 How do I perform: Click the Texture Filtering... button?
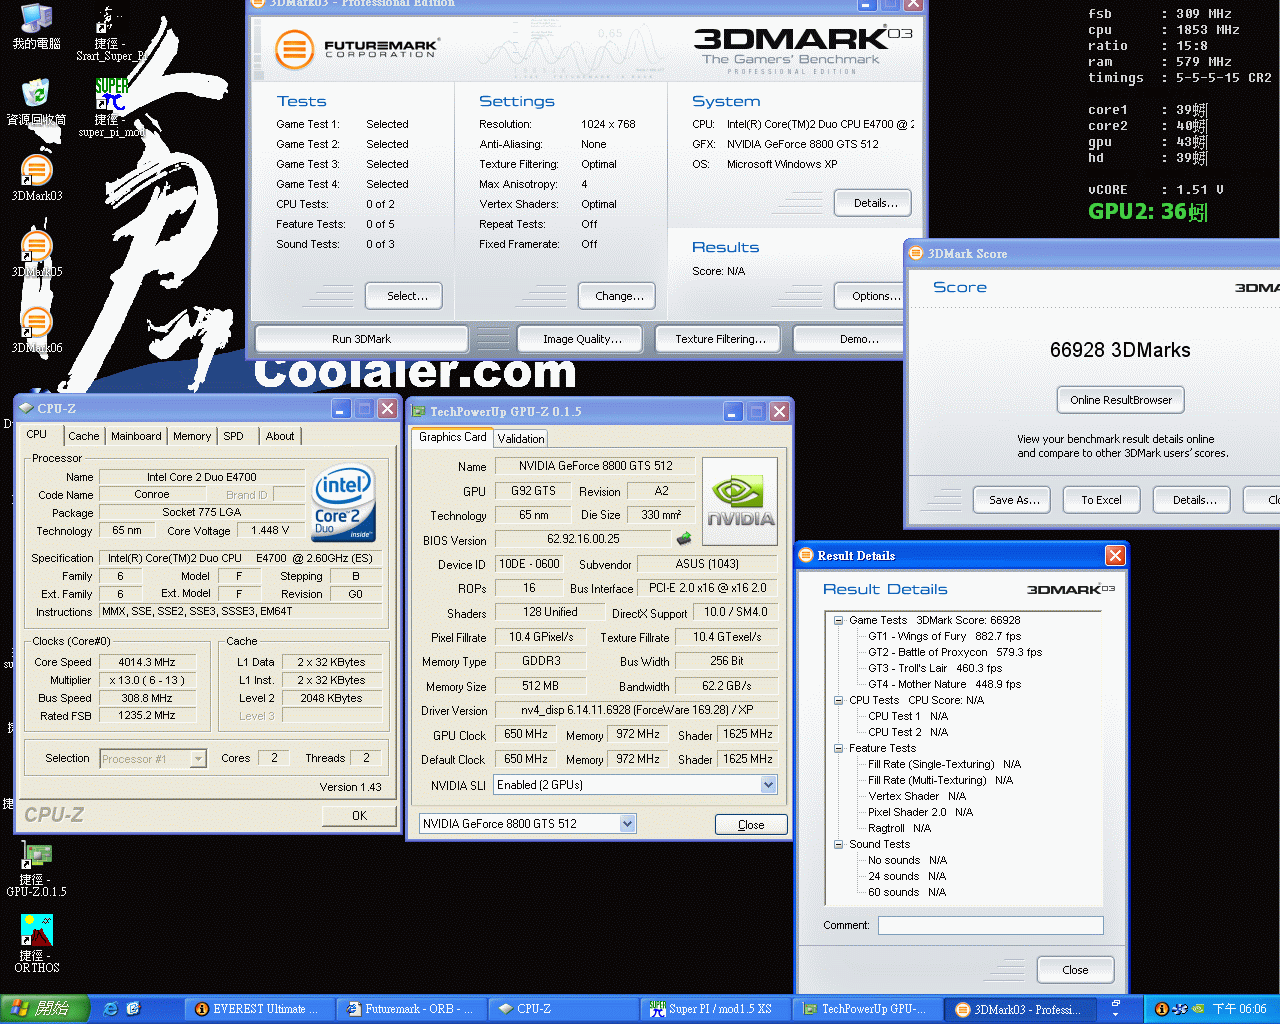click(x=720, y=339)
